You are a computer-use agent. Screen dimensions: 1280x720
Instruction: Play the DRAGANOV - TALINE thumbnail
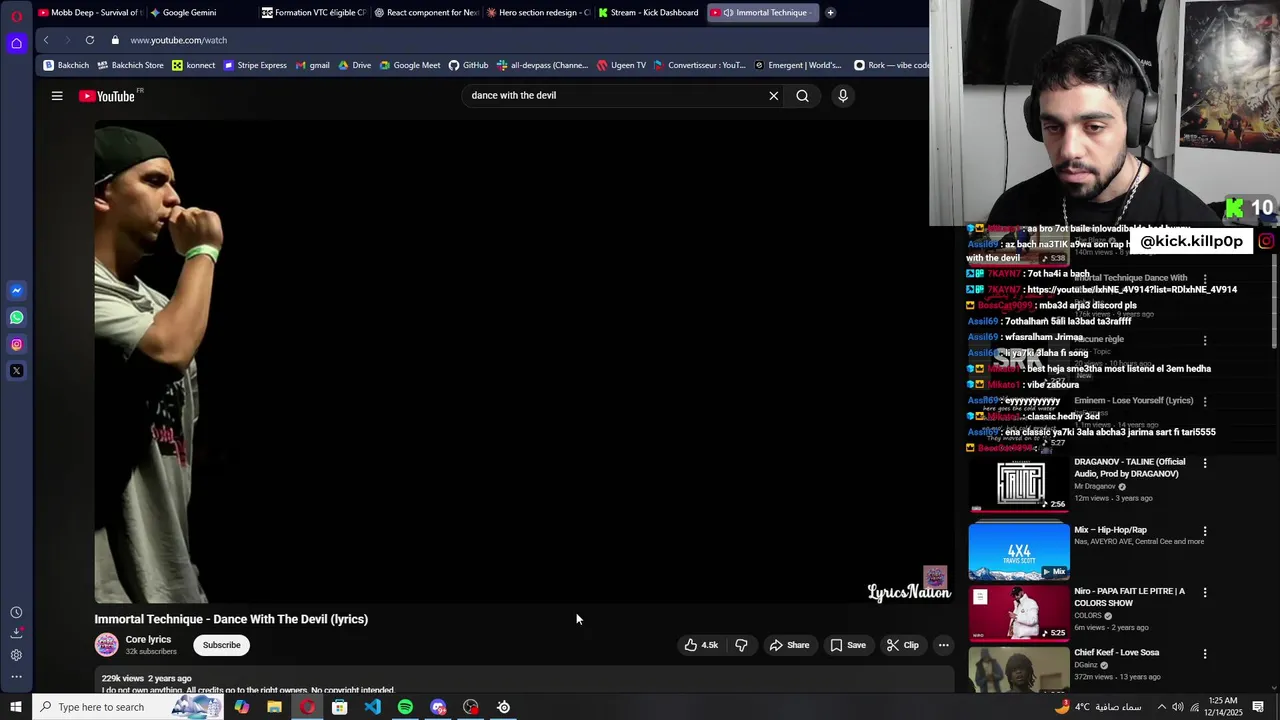(x=1019, y=484)
